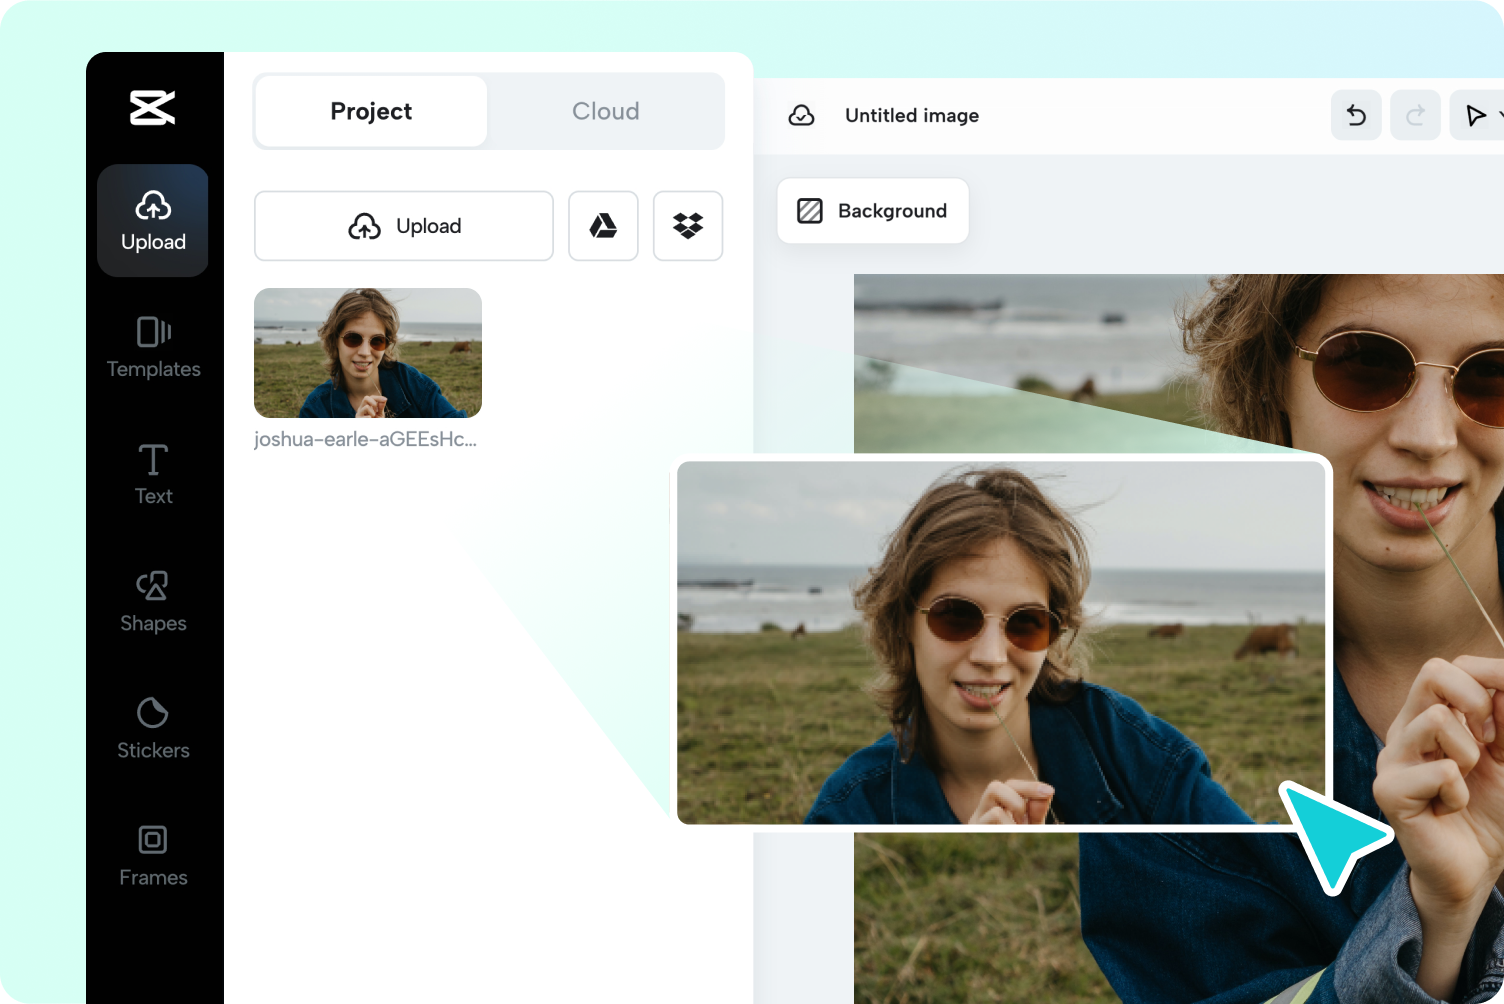Image resolution: width=1504 pixels, height=1004 pixels.
Task: Undo the last action
Action: point(1356,115)
